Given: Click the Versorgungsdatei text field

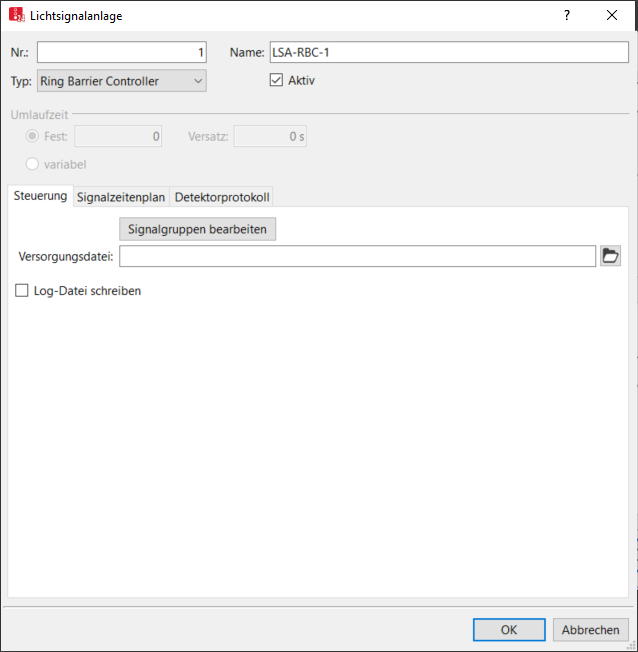Looking at the screenshot, I should (357, 256).
